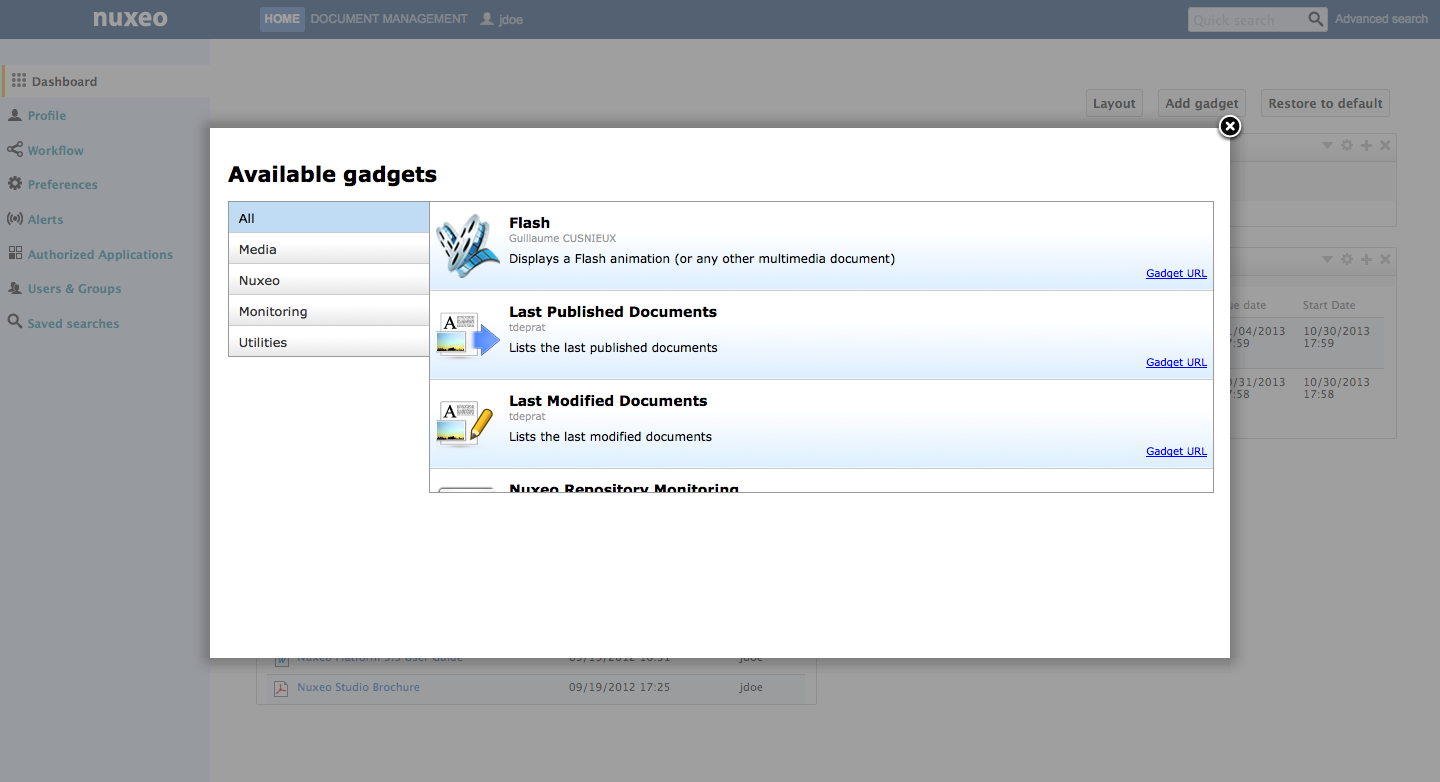Select the Flash gadget title
This screenshot has height=782, width=1440.
[529, 223]
